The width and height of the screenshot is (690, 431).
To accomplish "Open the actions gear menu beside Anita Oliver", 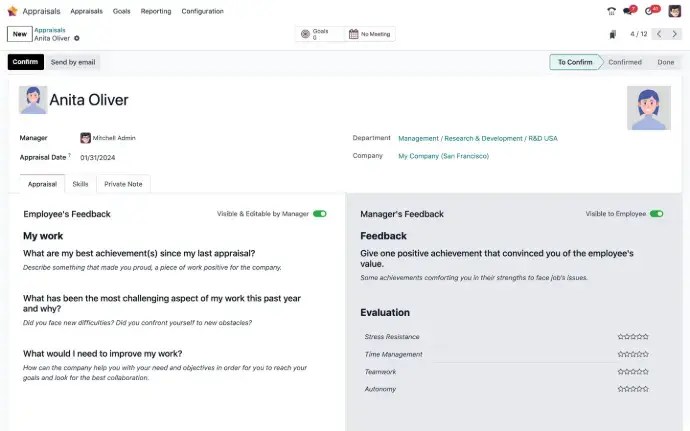I will pos(77,38).
